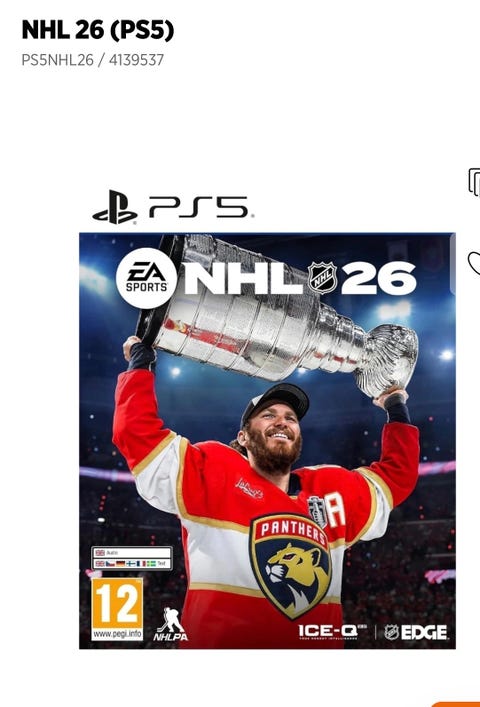Click the EA Sports circular logo

click(146, 278)
